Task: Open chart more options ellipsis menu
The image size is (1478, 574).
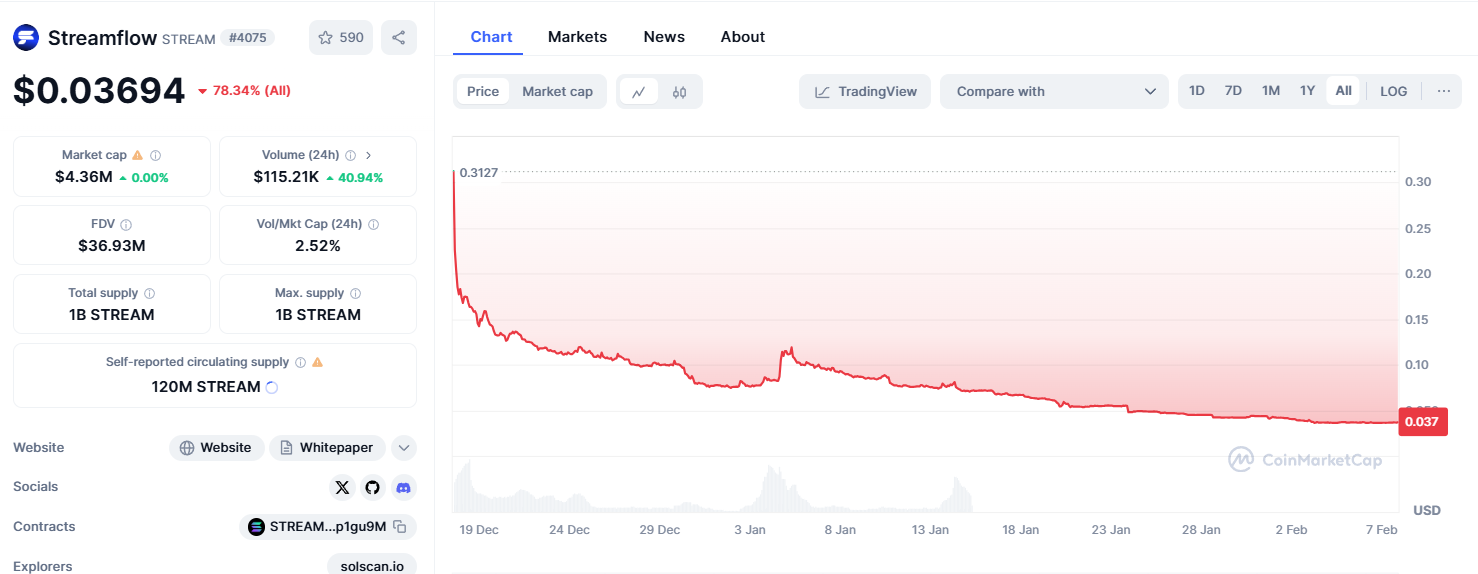Action: click(1444, 91)
